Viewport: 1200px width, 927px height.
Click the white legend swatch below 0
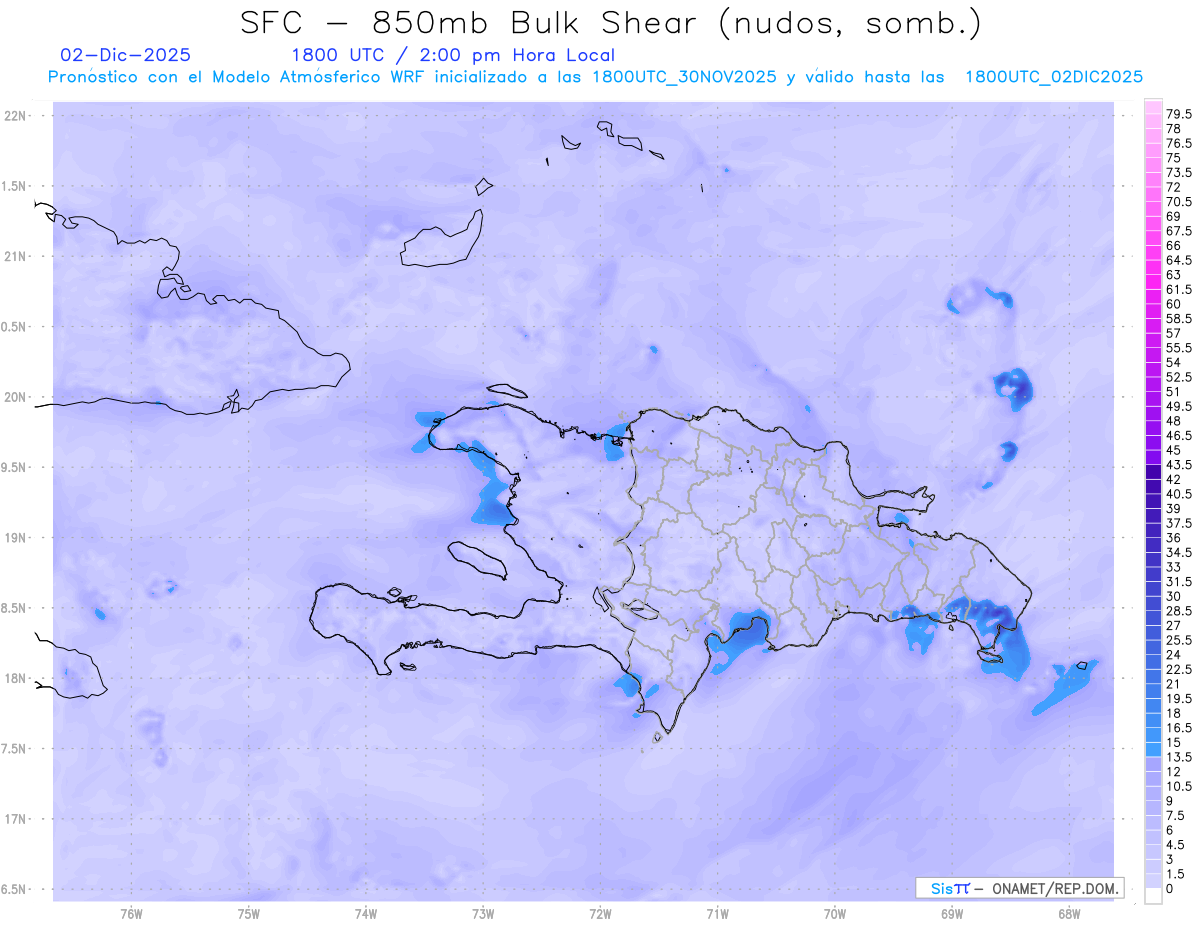(x=1153, y=896)
